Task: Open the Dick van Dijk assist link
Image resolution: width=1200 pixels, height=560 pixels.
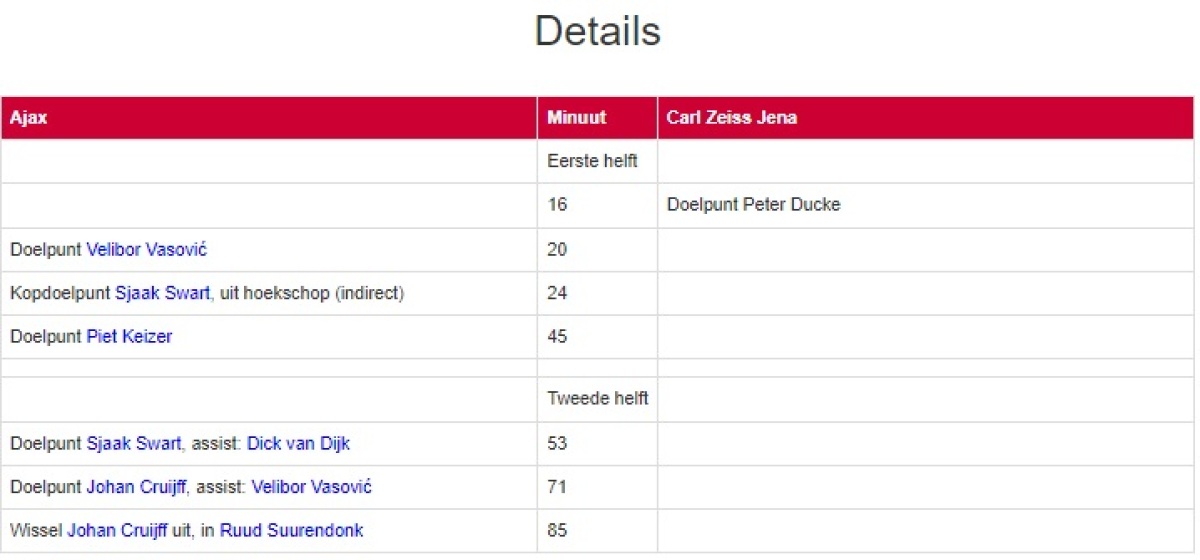Action: (x=298, y=444)
